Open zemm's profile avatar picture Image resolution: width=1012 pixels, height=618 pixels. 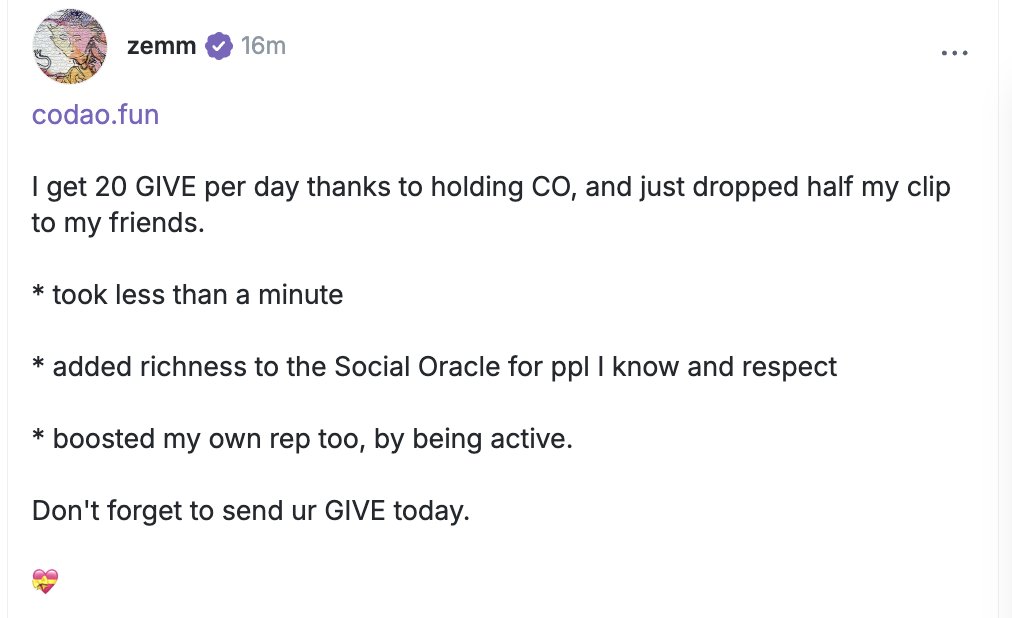[x=70, y=46]
